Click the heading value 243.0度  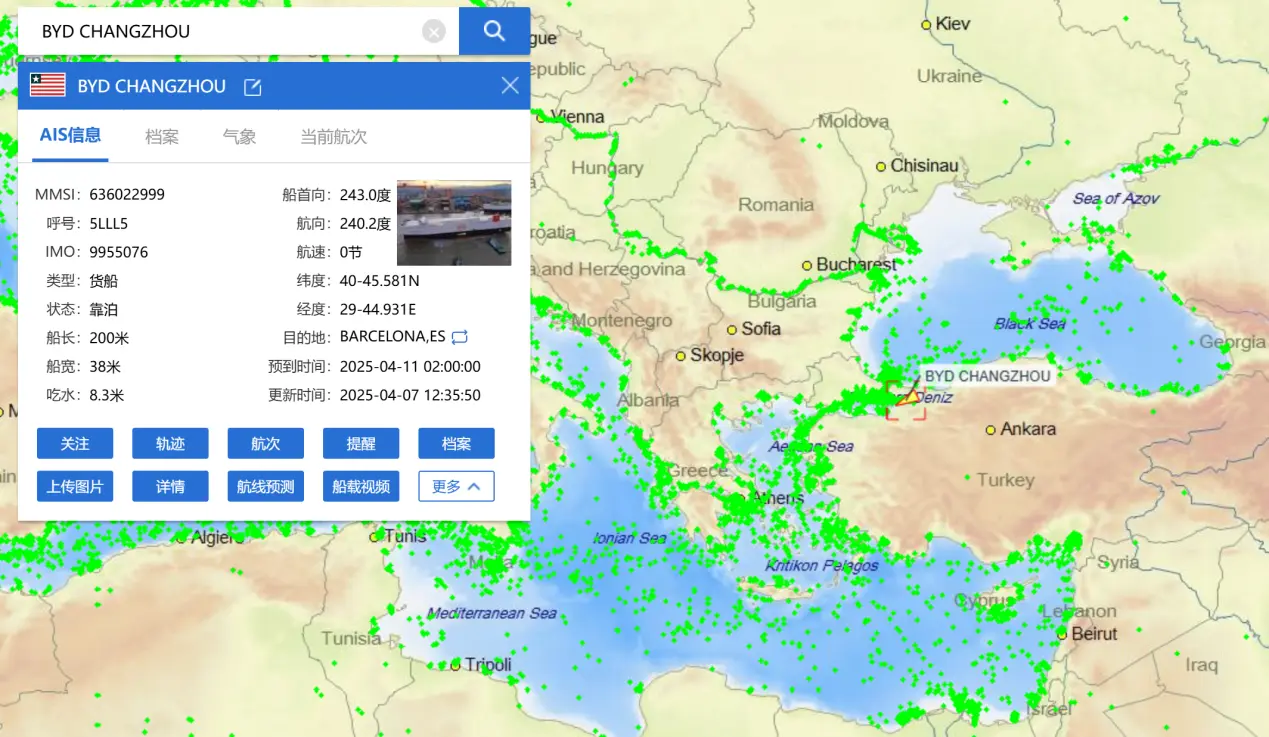[x=365, y=194]
